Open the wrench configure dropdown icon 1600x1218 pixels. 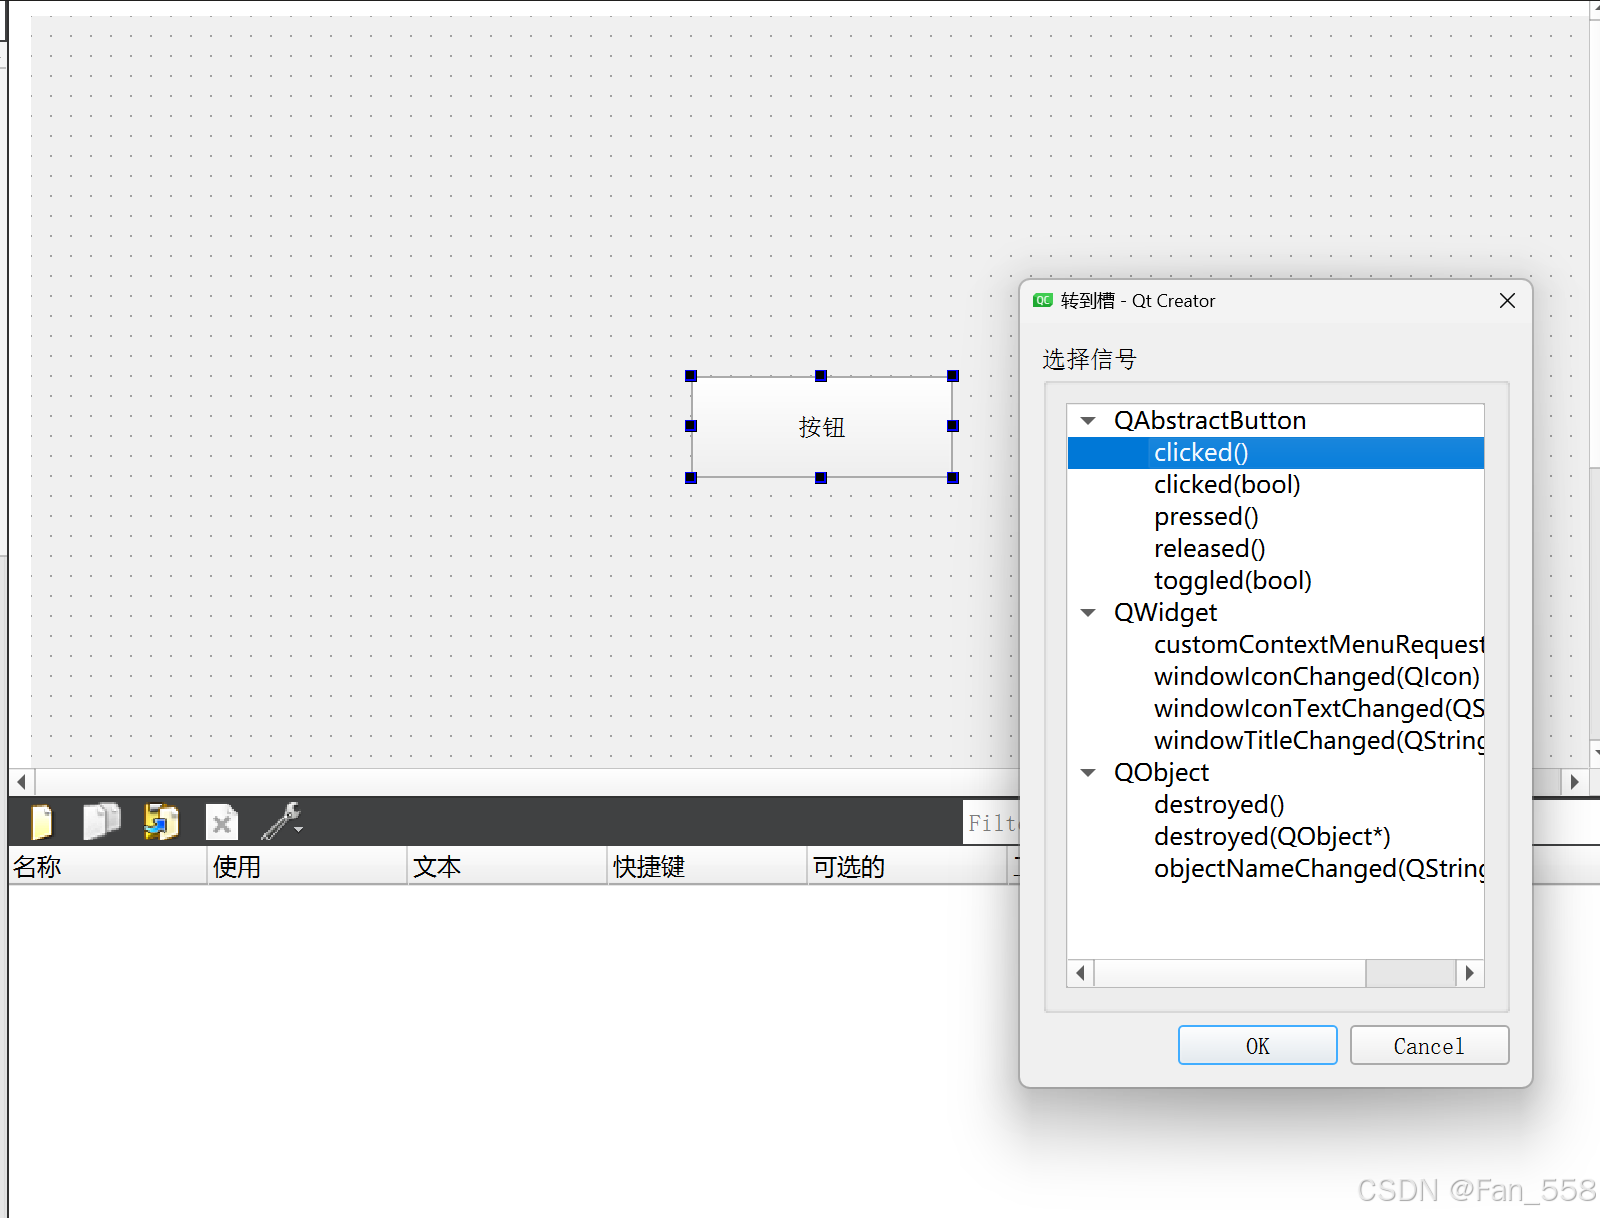click(x=282, y=822)
